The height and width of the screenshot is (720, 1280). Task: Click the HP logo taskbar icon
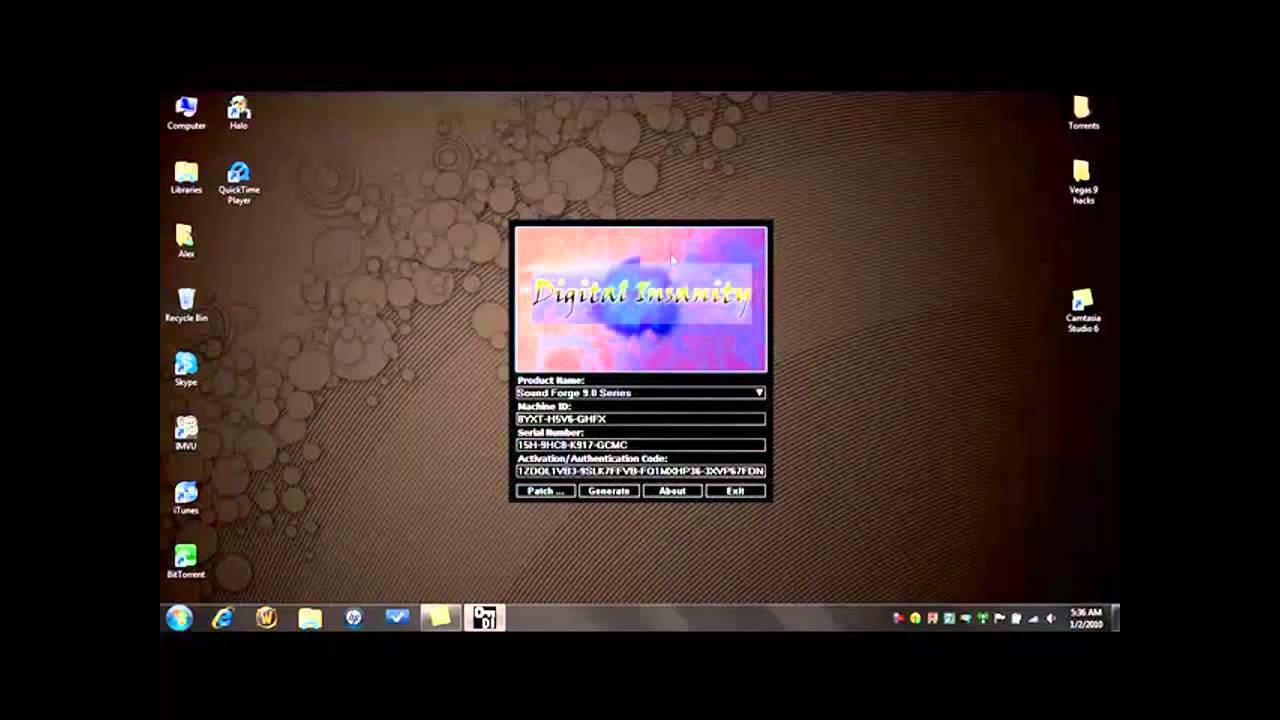(353, 618)
